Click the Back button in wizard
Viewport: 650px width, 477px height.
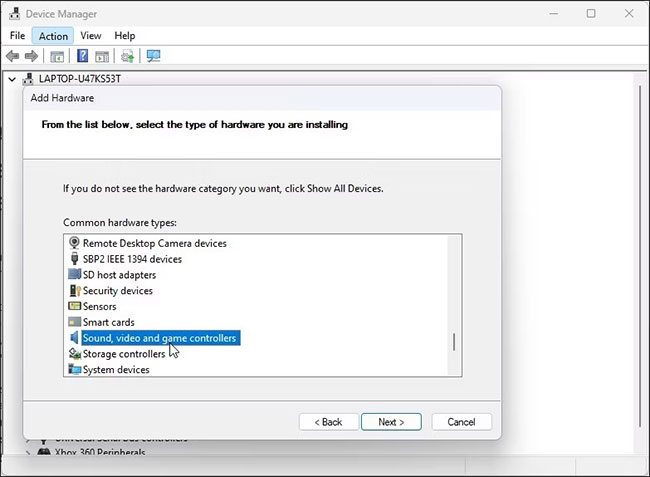(x=328, y=422)
